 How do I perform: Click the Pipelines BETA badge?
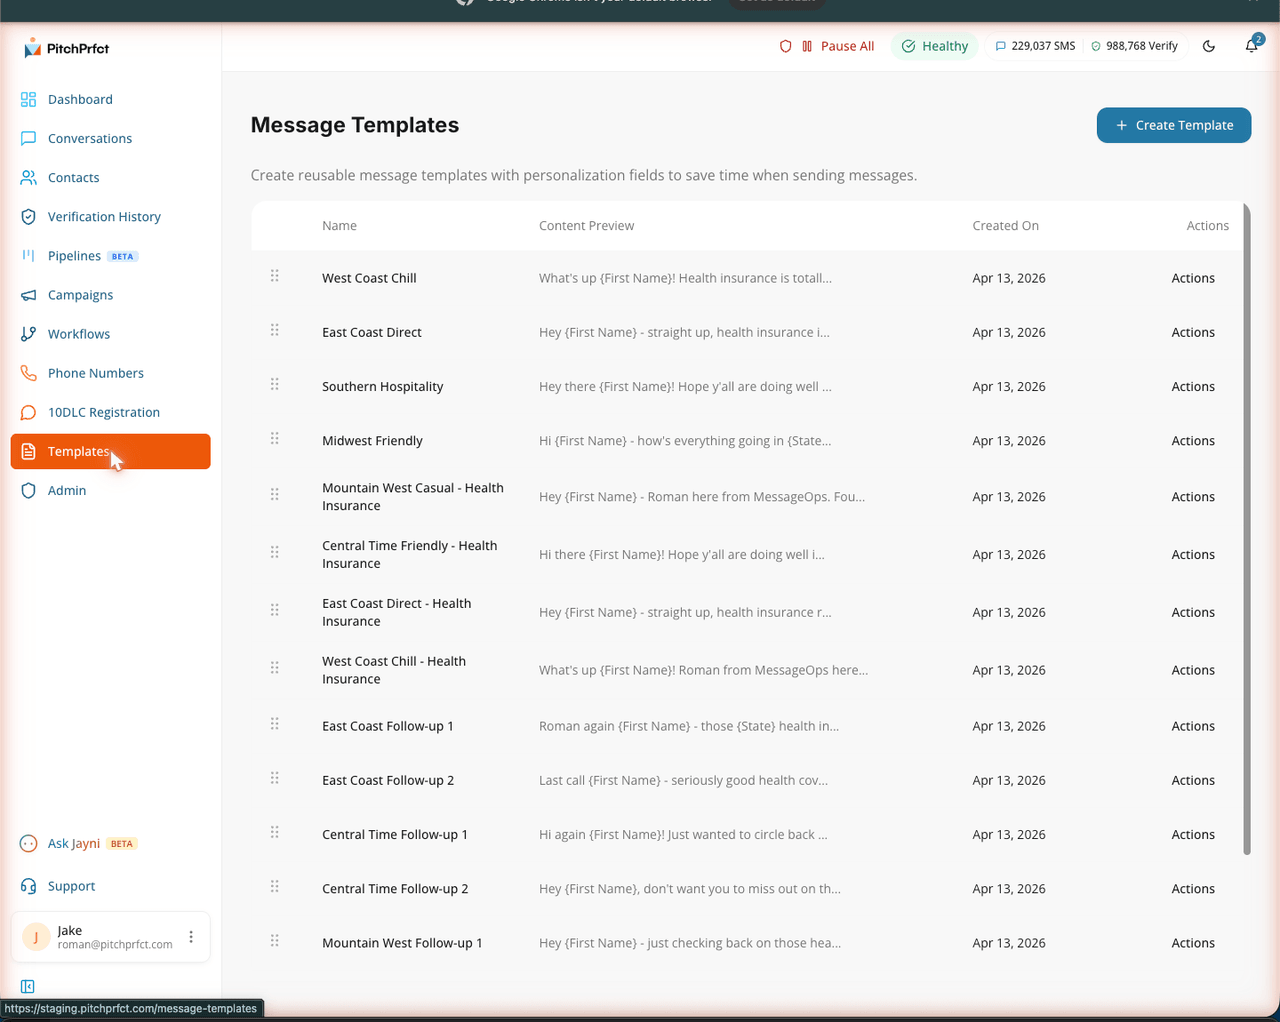click(x=122, y=256)
